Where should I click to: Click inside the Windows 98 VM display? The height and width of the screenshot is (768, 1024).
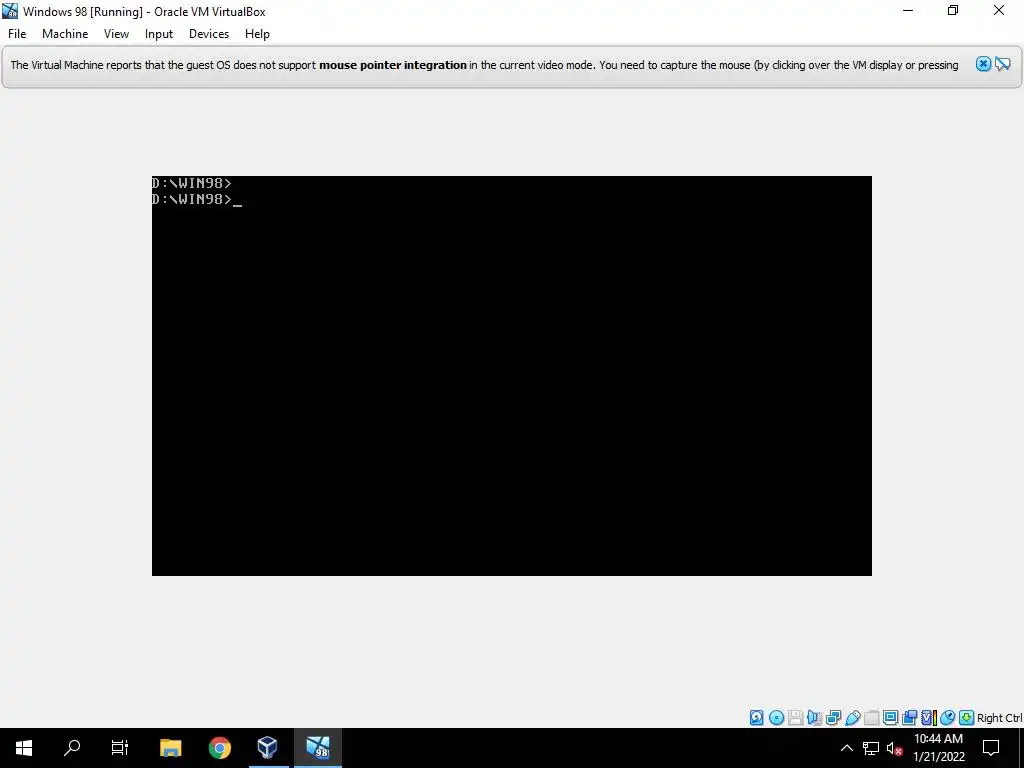pos(512,376)
